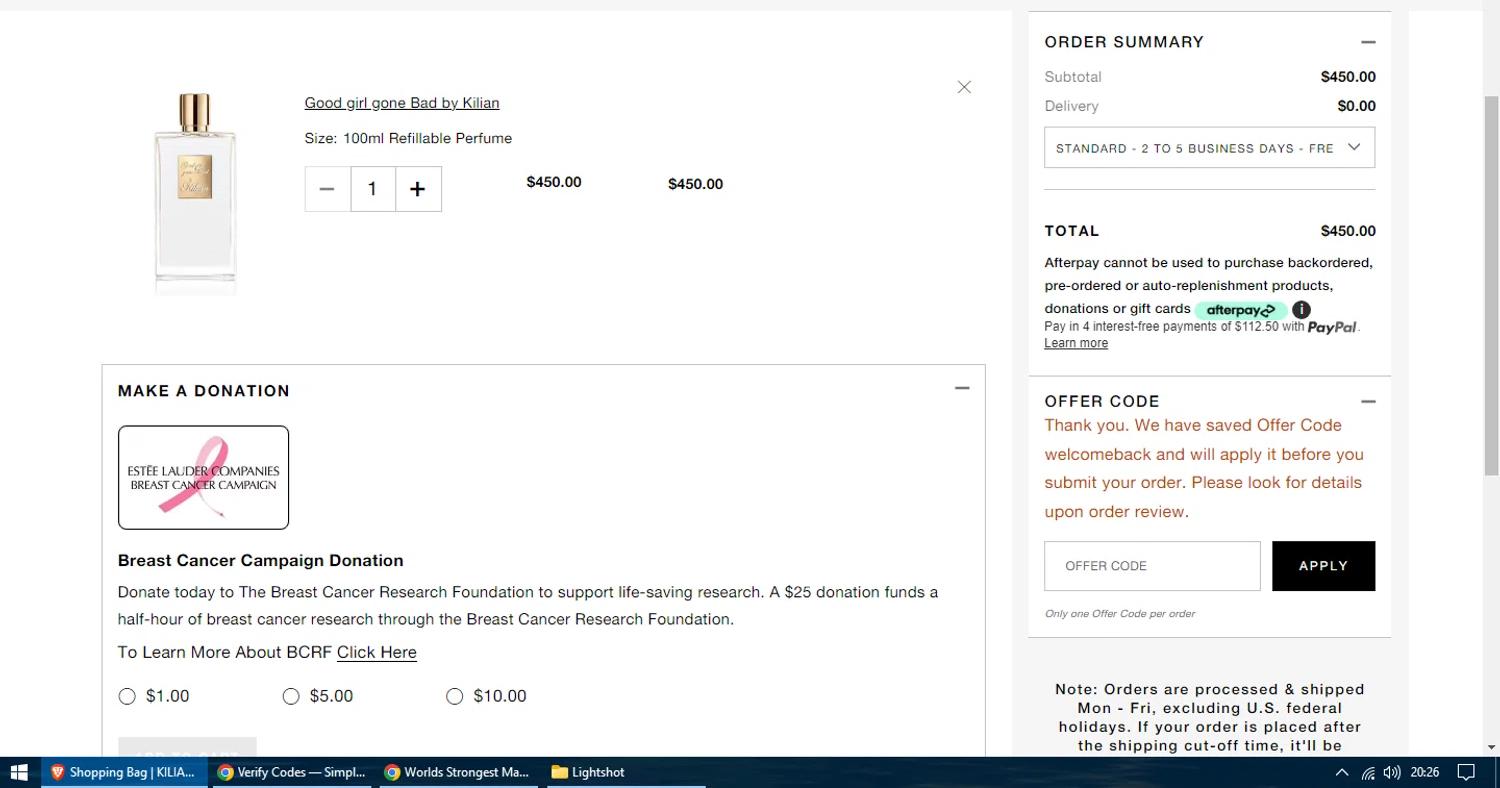Screen dimensions: 1500x788
Task: Select the $1.00 donation option
Action: [127, 696]
